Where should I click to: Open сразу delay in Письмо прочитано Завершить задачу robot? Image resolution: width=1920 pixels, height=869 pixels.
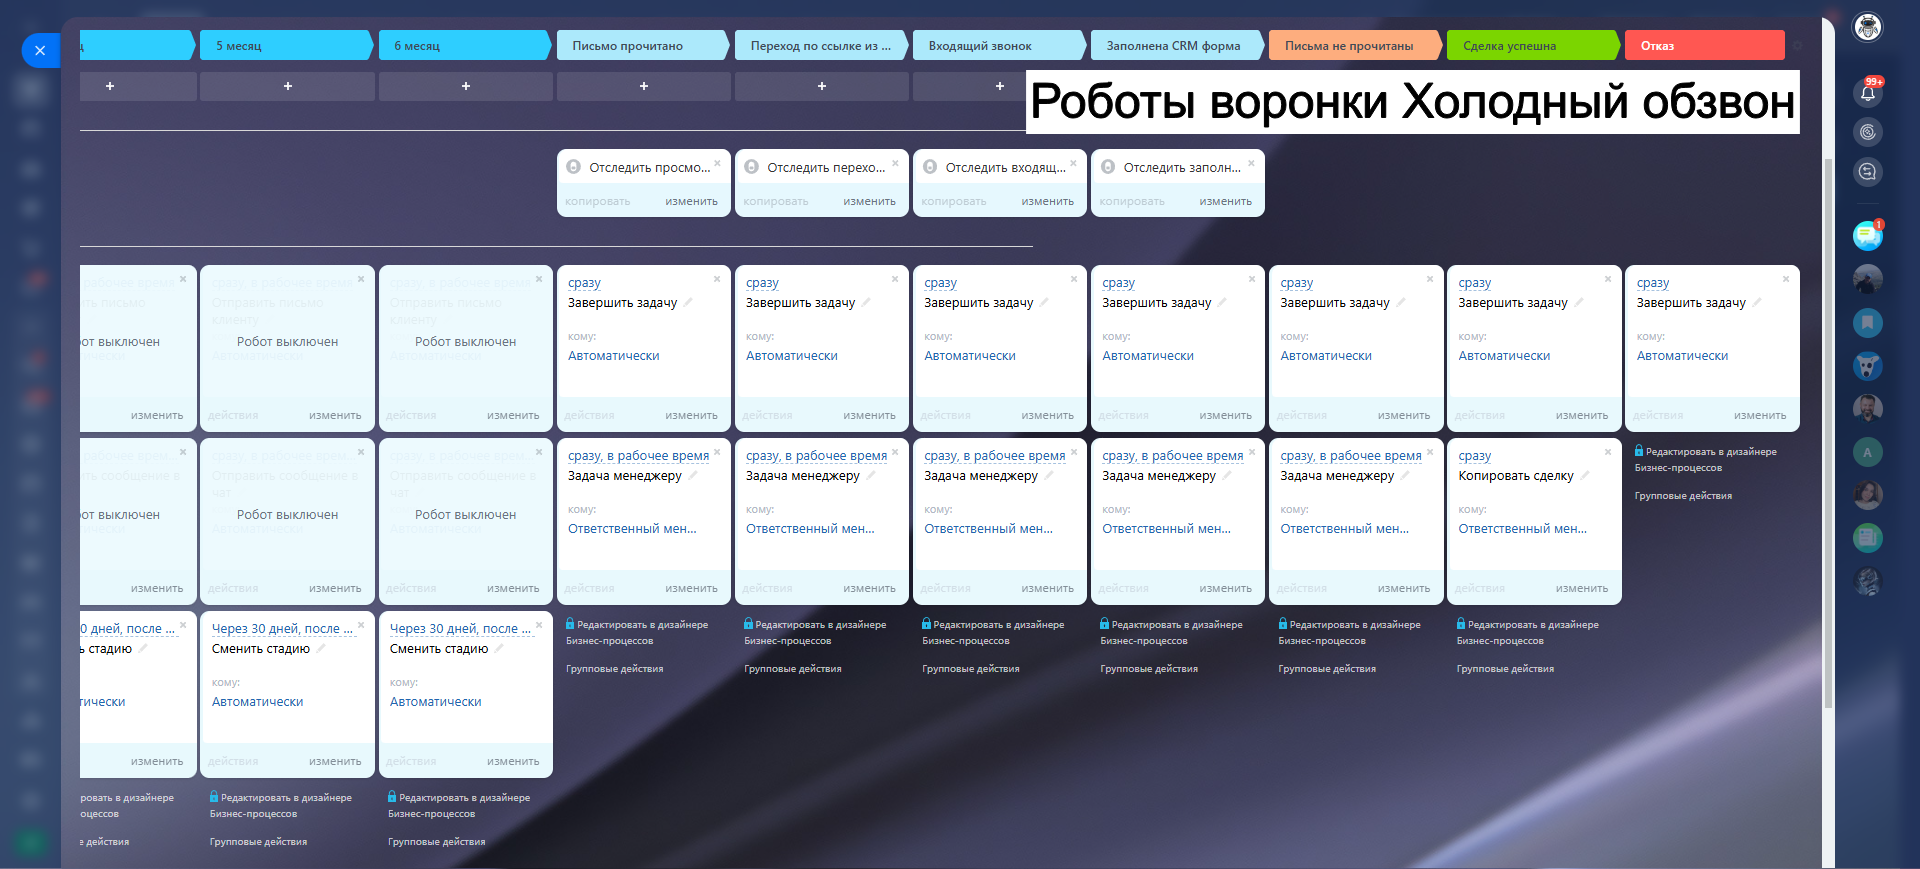click(x=584, y=283)
